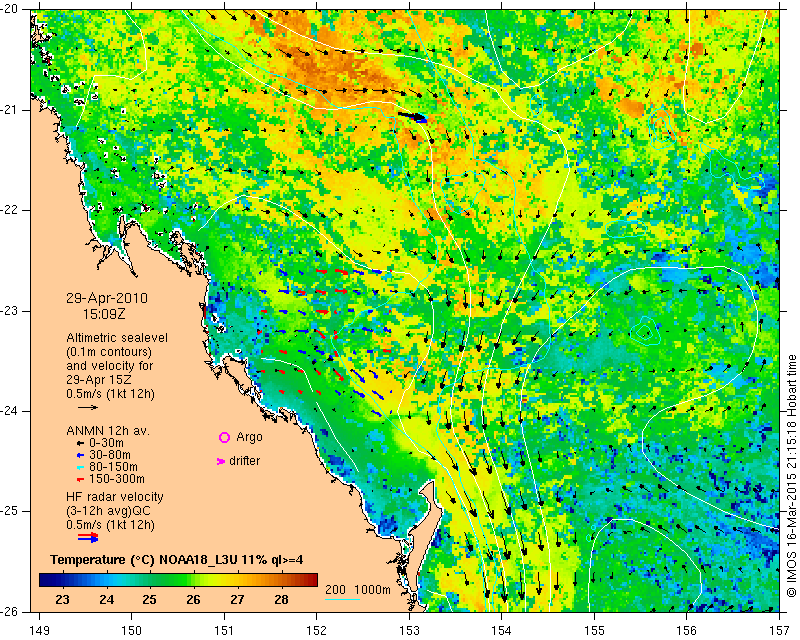Click the '80-150m' depth label
This screenshot has height=640, width=800.
113,467
